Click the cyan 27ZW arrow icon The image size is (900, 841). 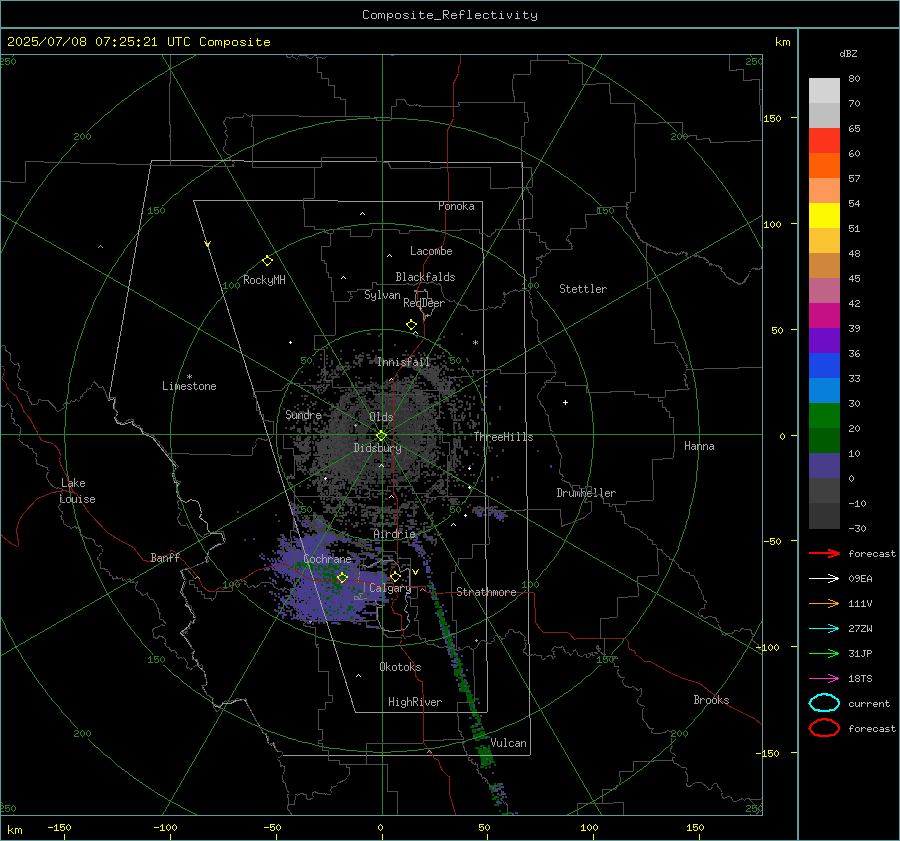tap(824, 629)
